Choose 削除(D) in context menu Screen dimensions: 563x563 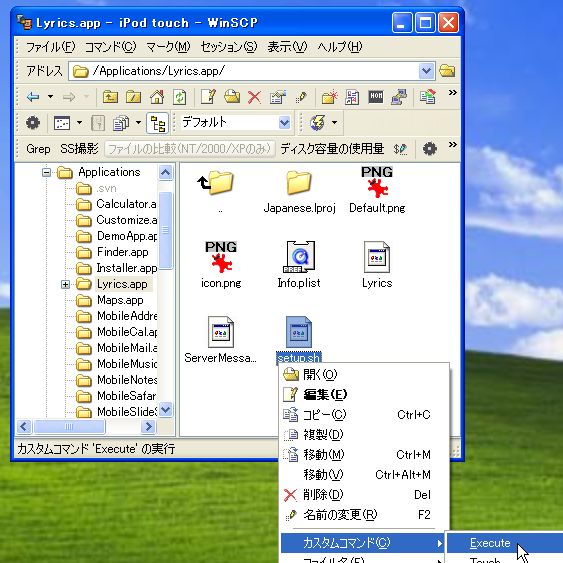[364, 495]
